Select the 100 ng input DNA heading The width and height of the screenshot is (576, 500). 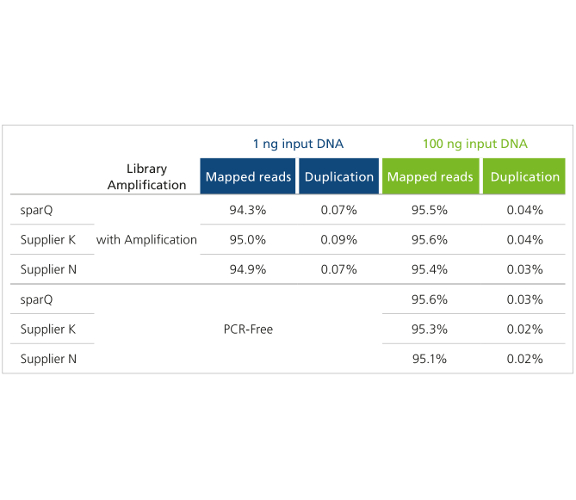(x=475, y=144)
